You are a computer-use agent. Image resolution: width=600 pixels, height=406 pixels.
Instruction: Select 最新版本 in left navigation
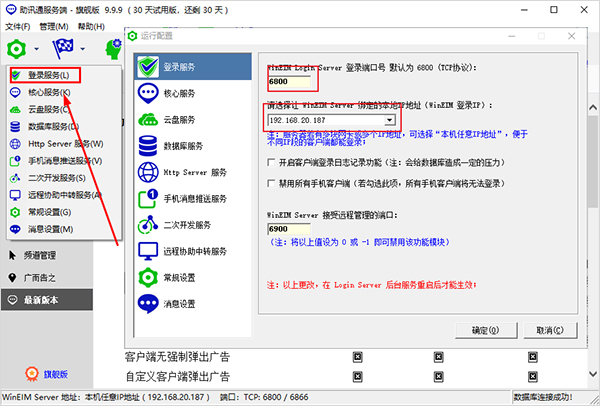[47, 300]
